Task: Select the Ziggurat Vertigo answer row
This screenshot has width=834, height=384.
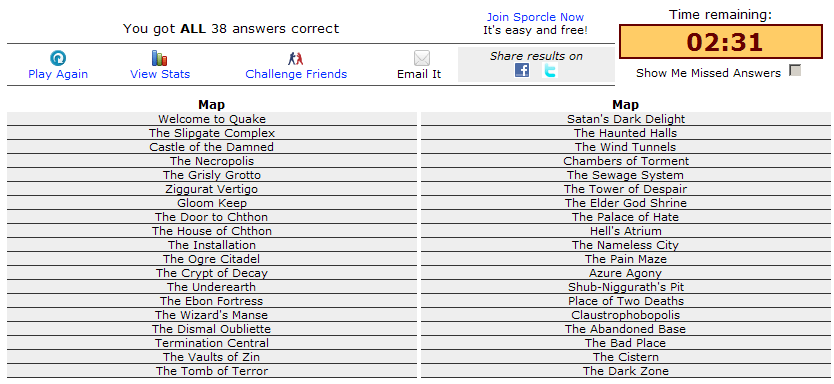Action: [x=212, y=189]
